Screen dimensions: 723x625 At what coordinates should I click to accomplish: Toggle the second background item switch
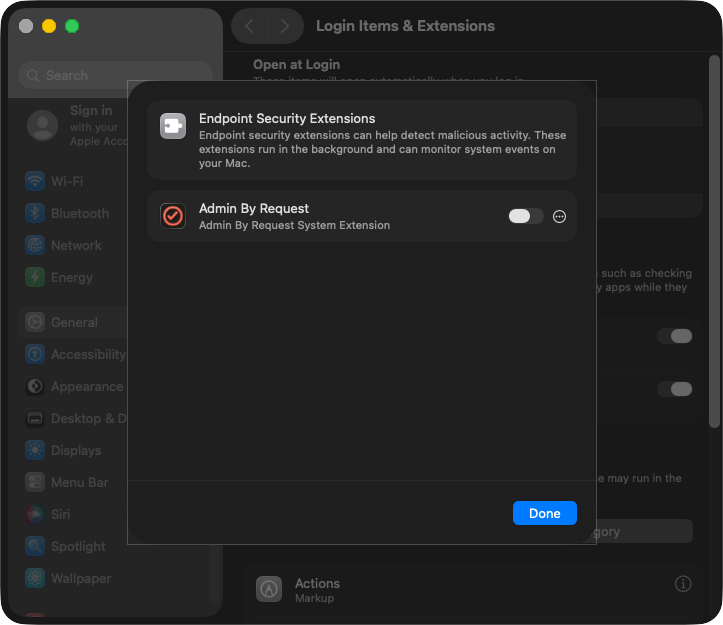(675, 389)
